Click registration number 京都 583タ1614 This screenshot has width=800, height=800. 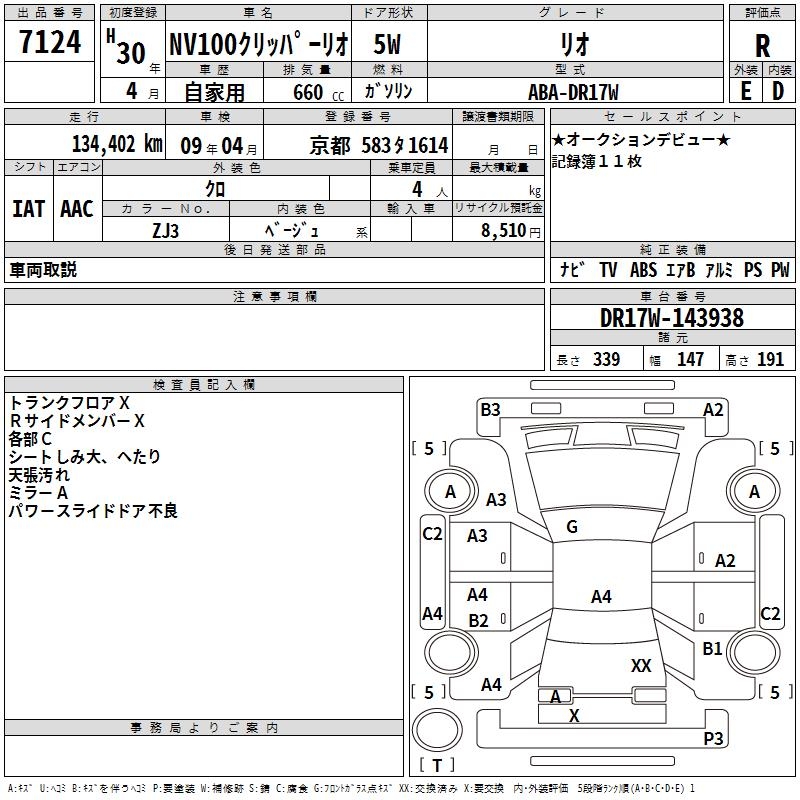379,146
